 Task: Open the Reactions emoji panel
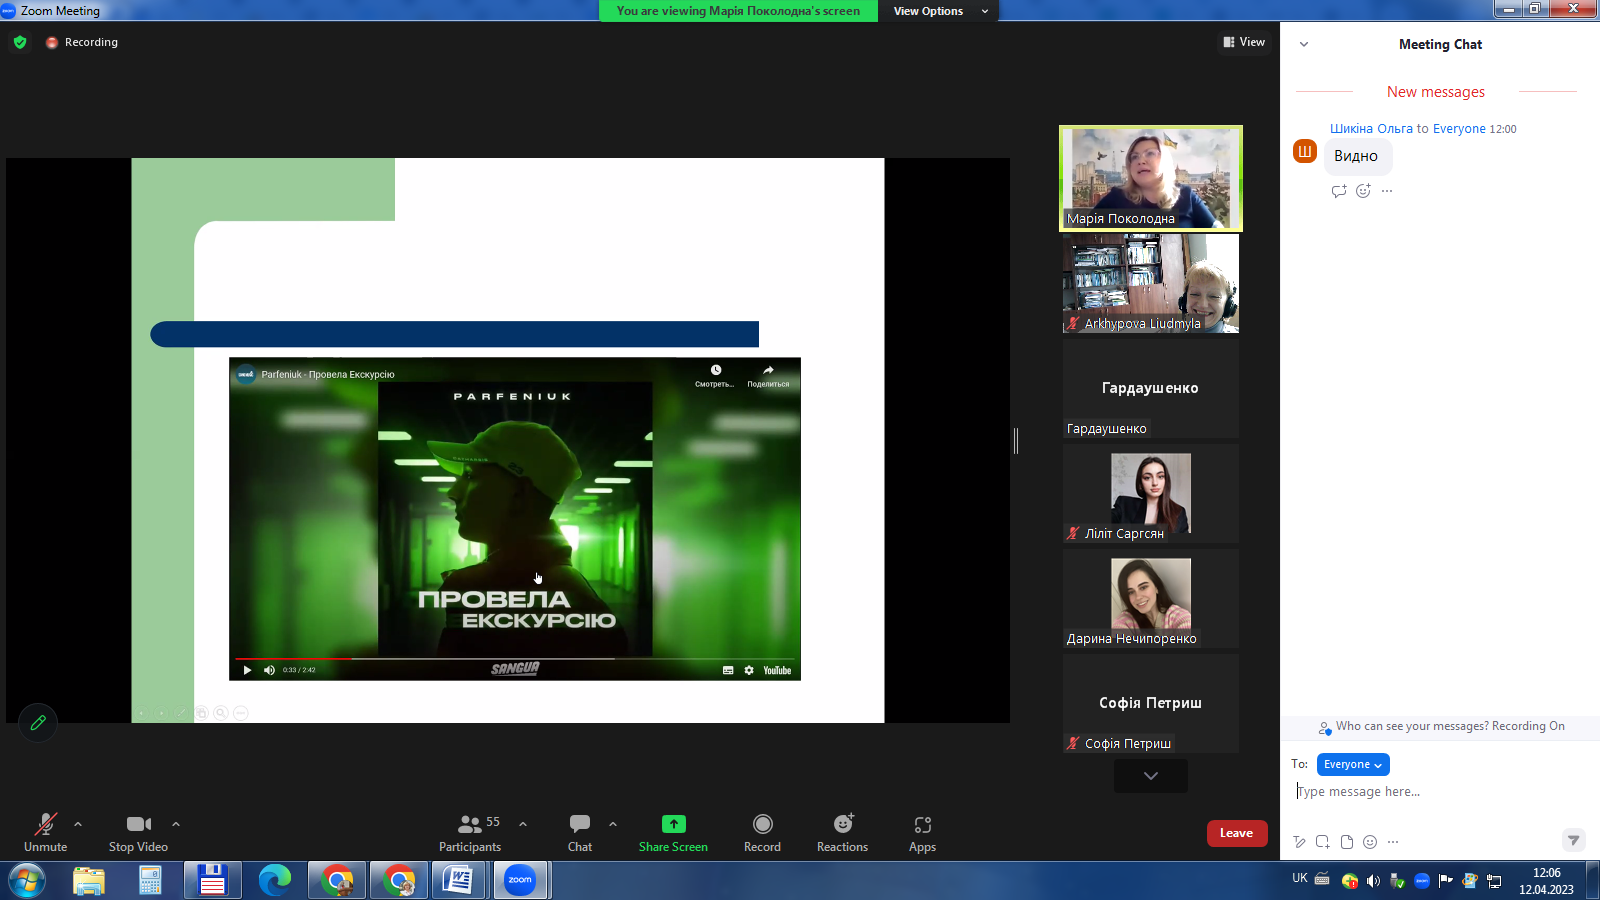pyautogui.click(x=842, y=832)
